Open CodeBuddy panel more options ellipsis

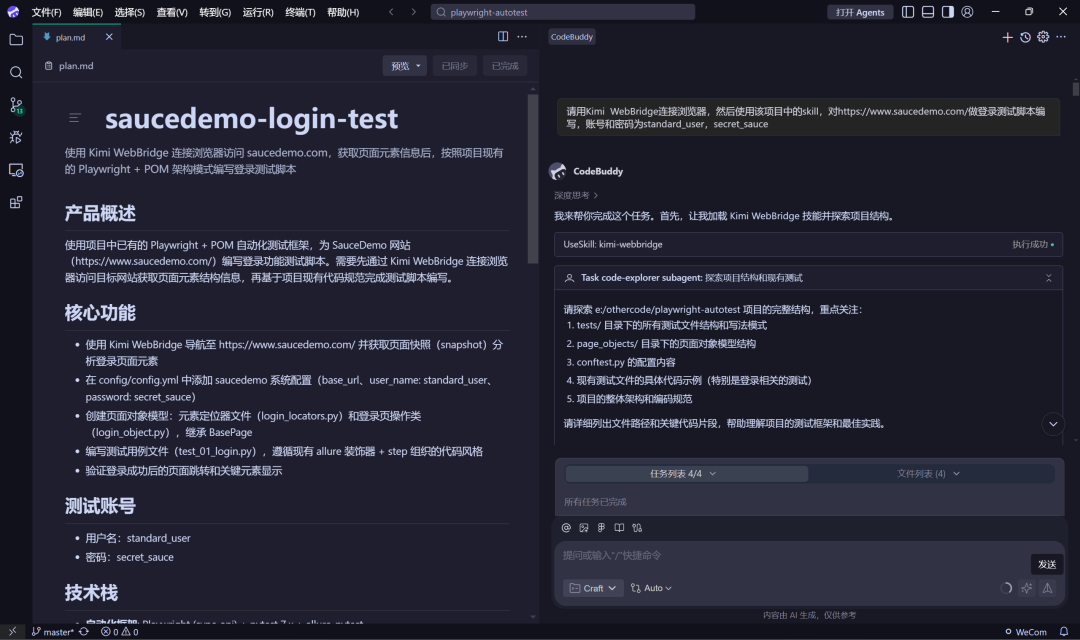tap(1061, 37)
